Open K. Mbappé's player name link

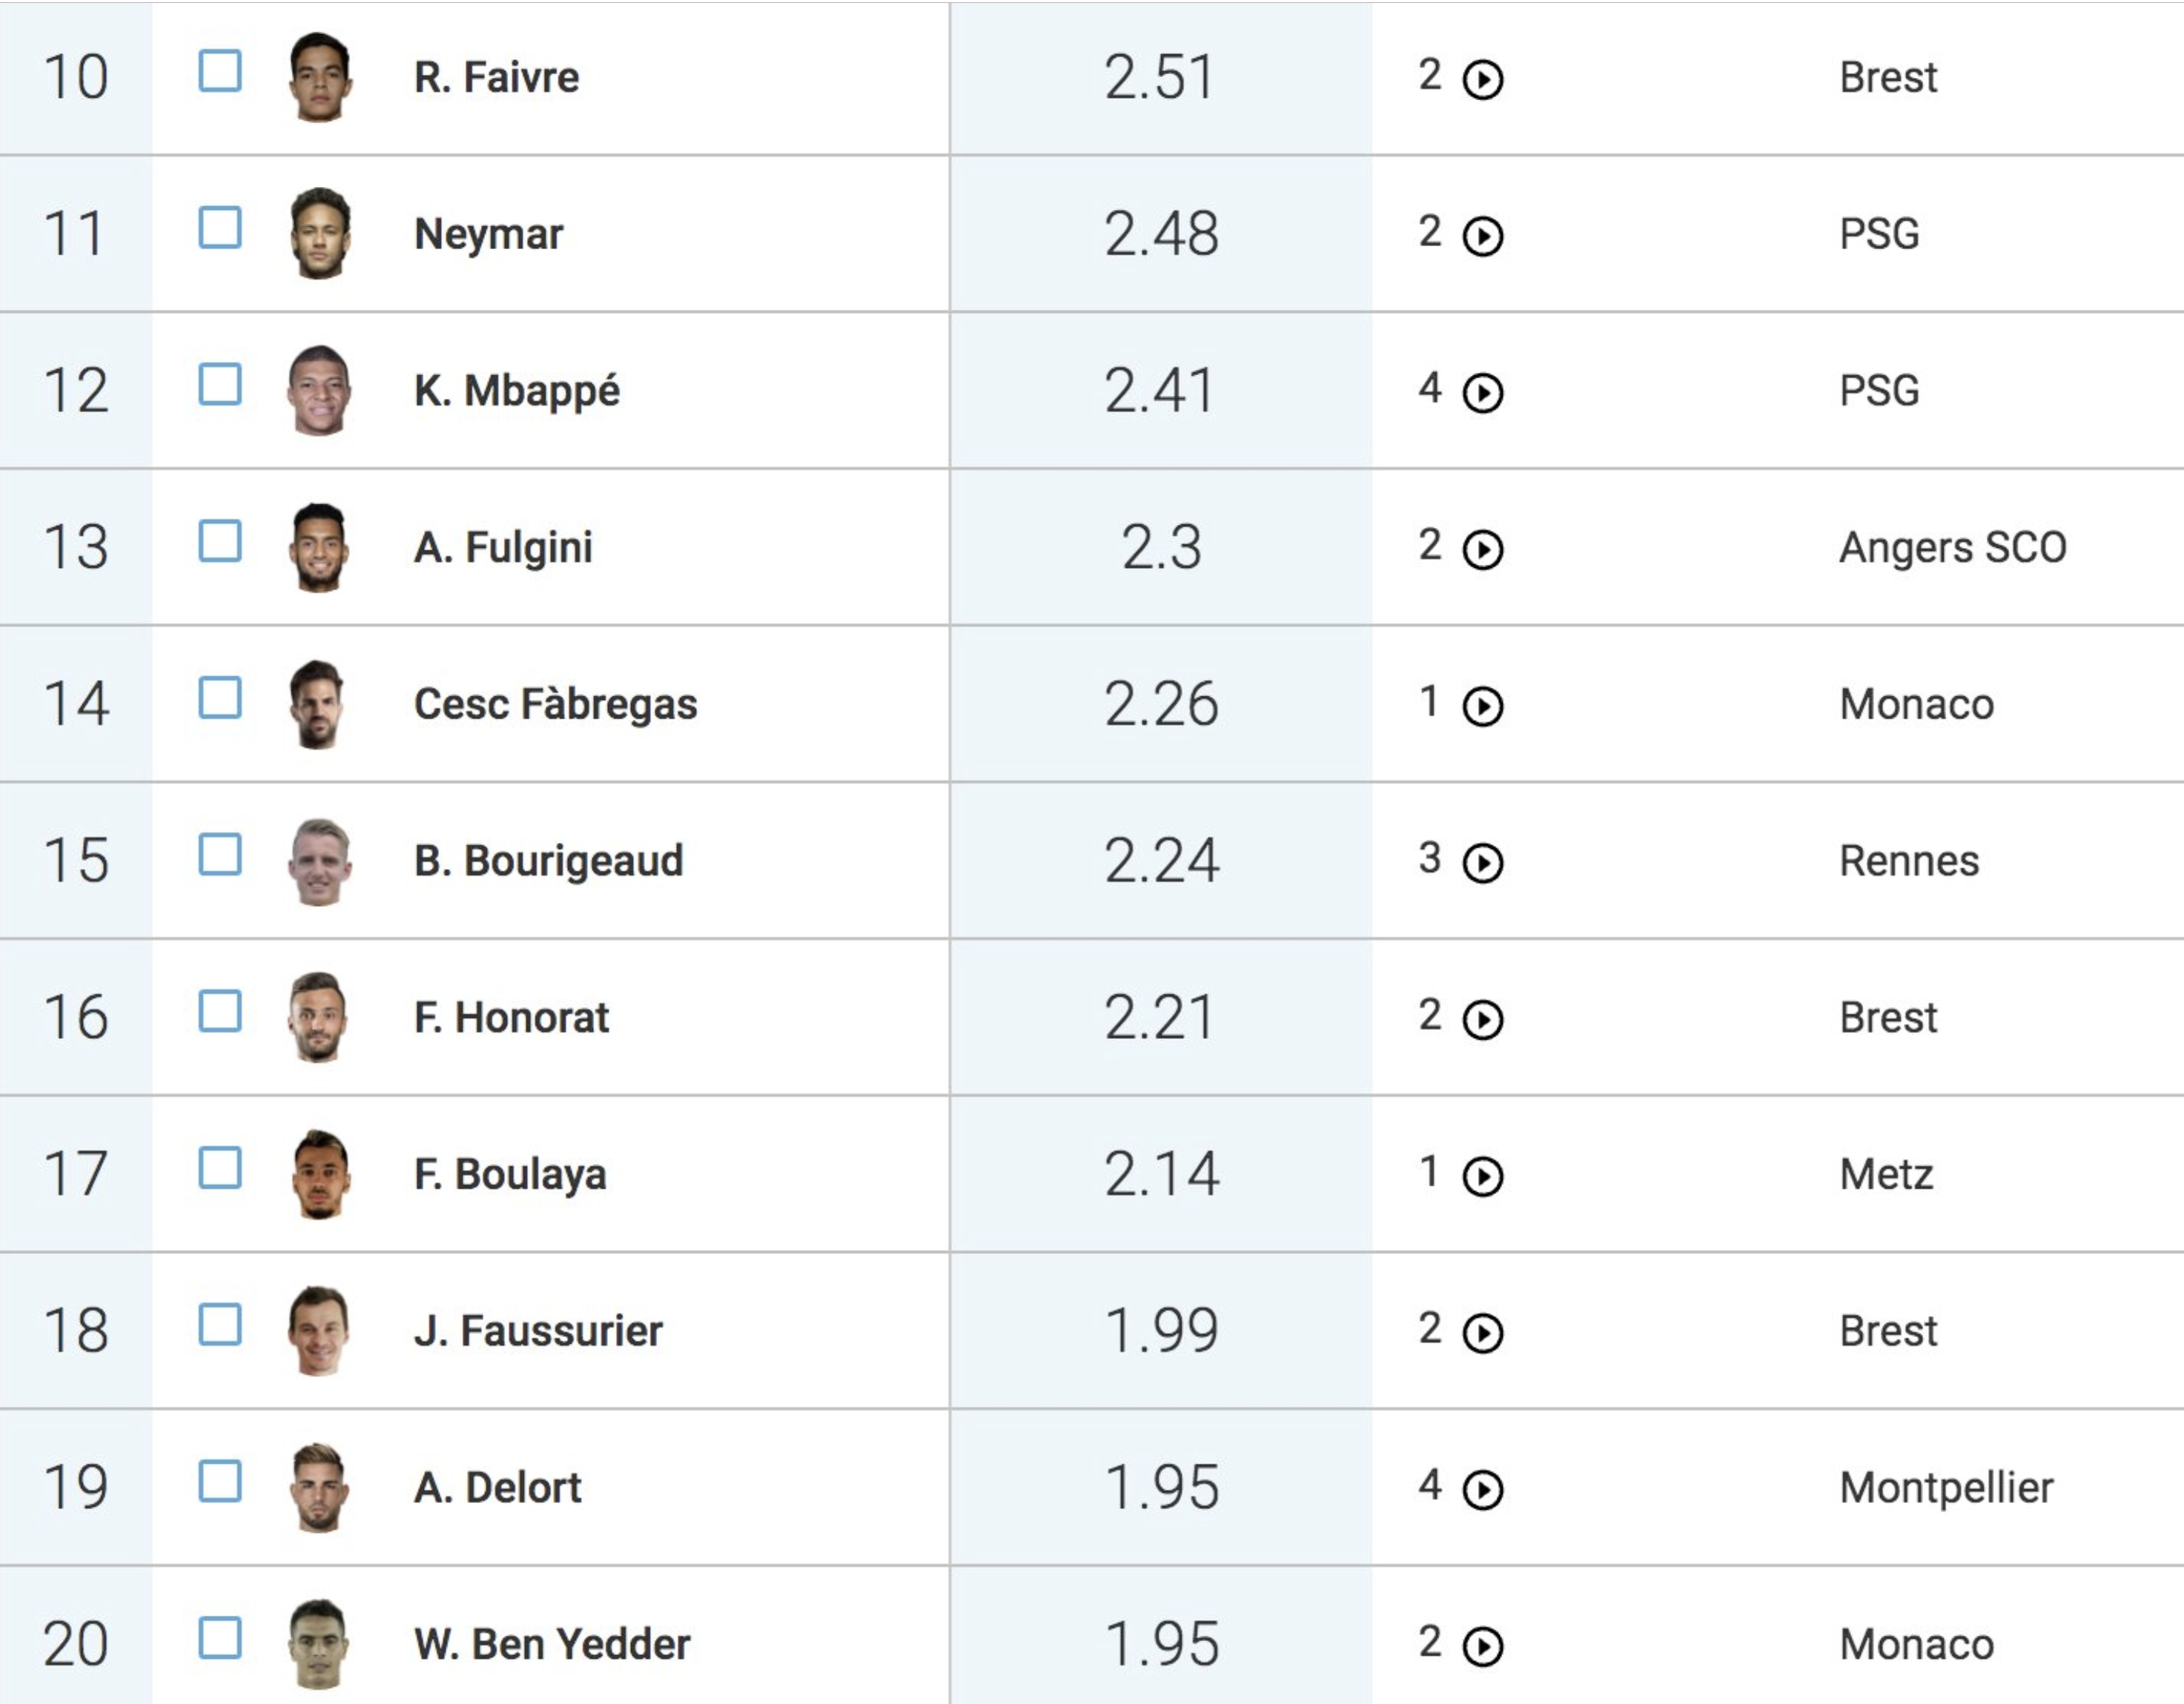(517, 391)
